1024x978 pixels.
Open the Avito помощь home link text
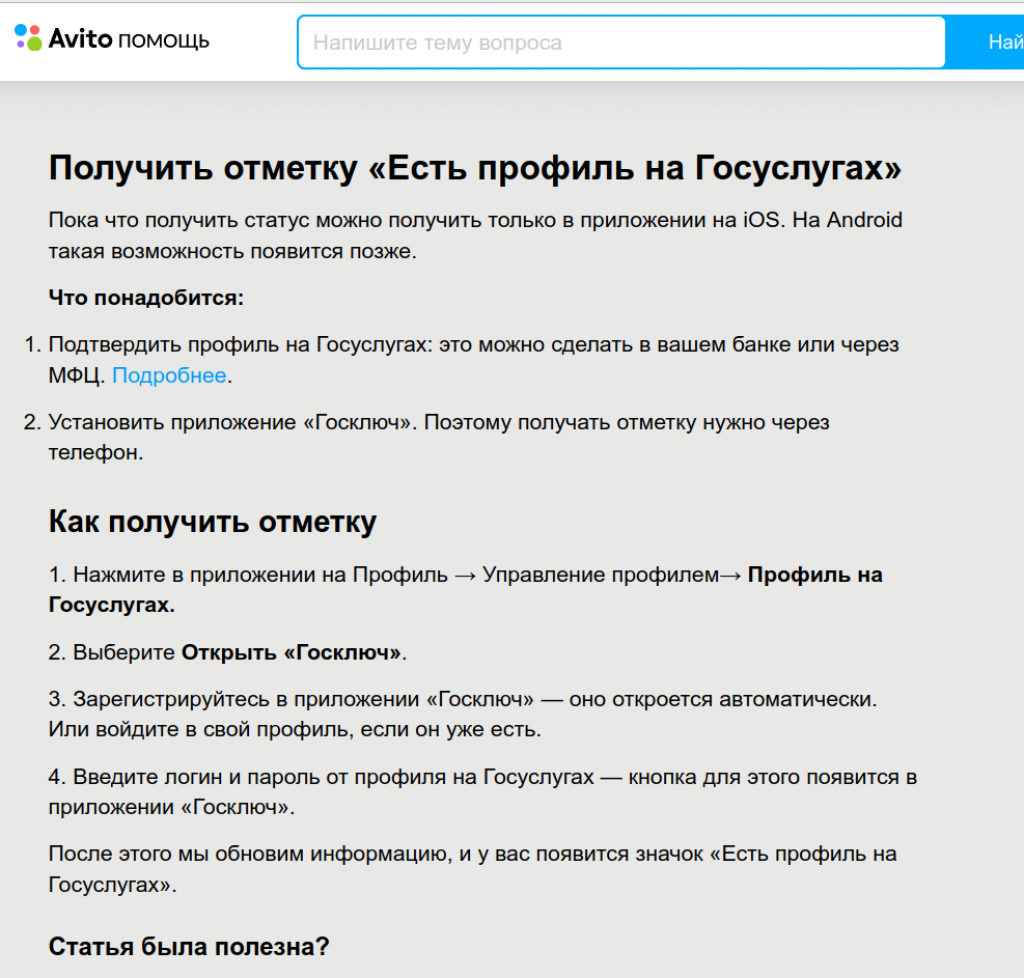pyautogui.click(x=129, y=39)
